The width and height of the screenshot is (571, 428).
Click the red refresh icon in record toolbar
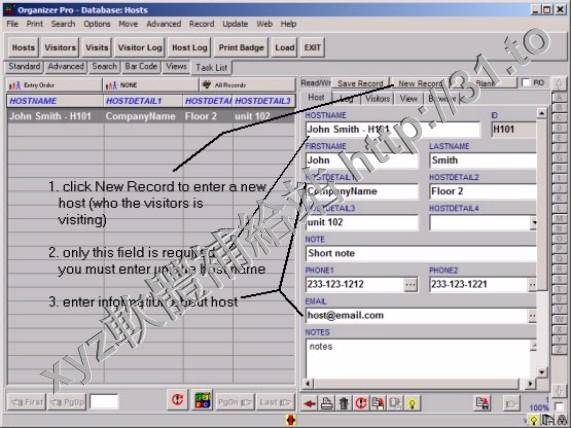(x=361, y=403)
